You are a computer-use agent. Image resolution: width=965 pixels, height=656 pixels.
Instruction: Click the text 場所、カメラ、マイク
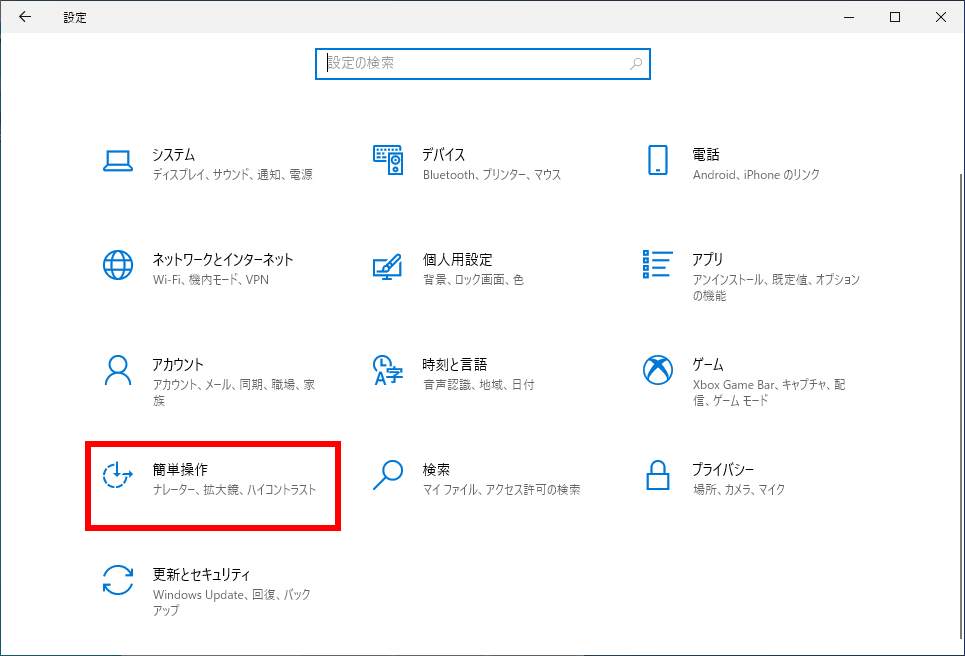[x=739, y=490]
